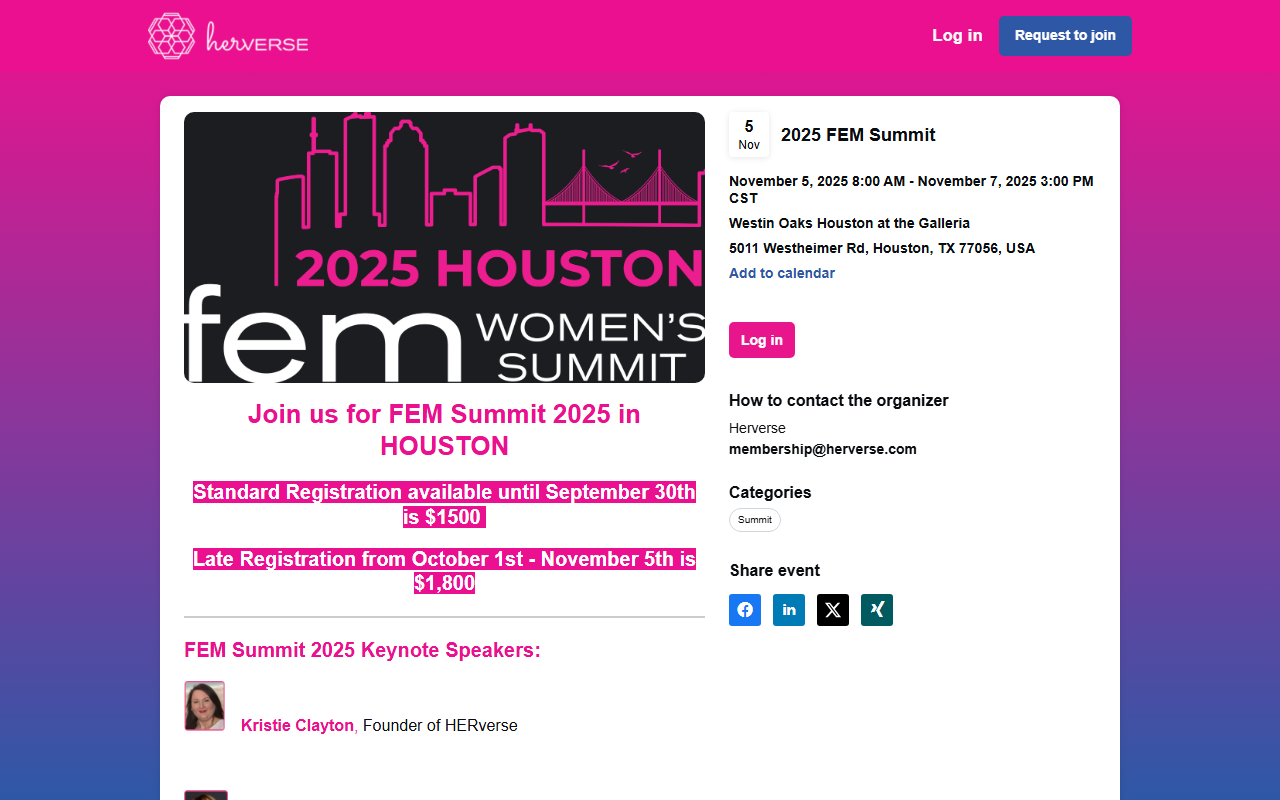Select the Summit category tag
The height and width of the screenshot is (800, 1280).
755,520
